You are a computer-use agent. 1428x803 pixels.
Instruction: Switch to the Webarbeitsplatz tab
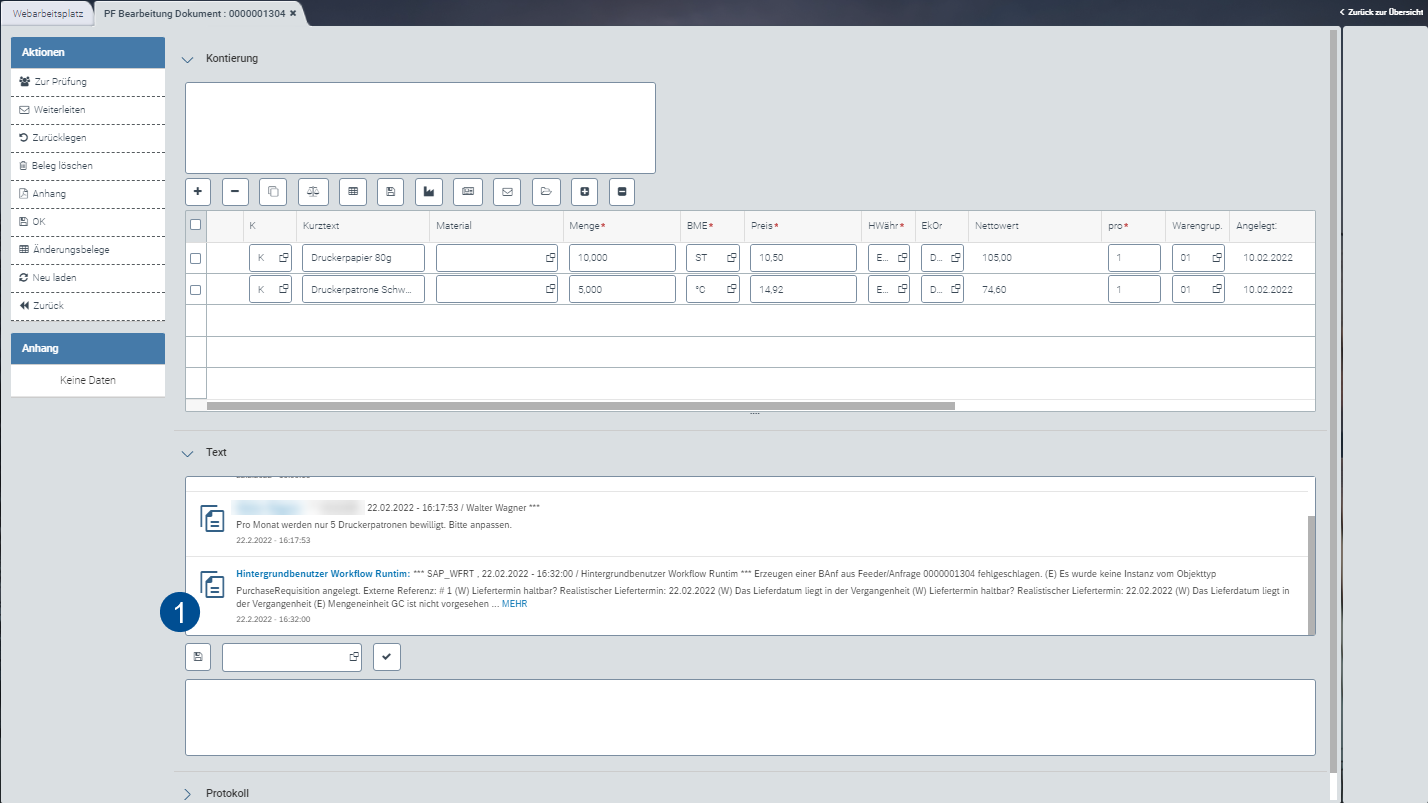pos(48,14)
